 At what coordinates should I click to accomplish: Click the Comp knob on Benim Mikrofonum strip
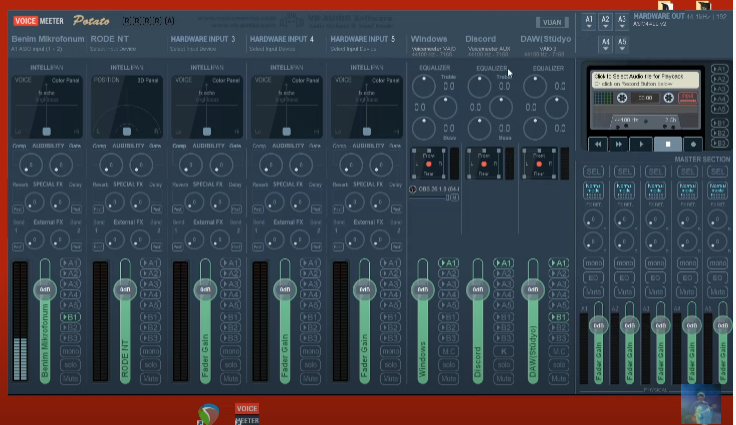click(31, 165)
